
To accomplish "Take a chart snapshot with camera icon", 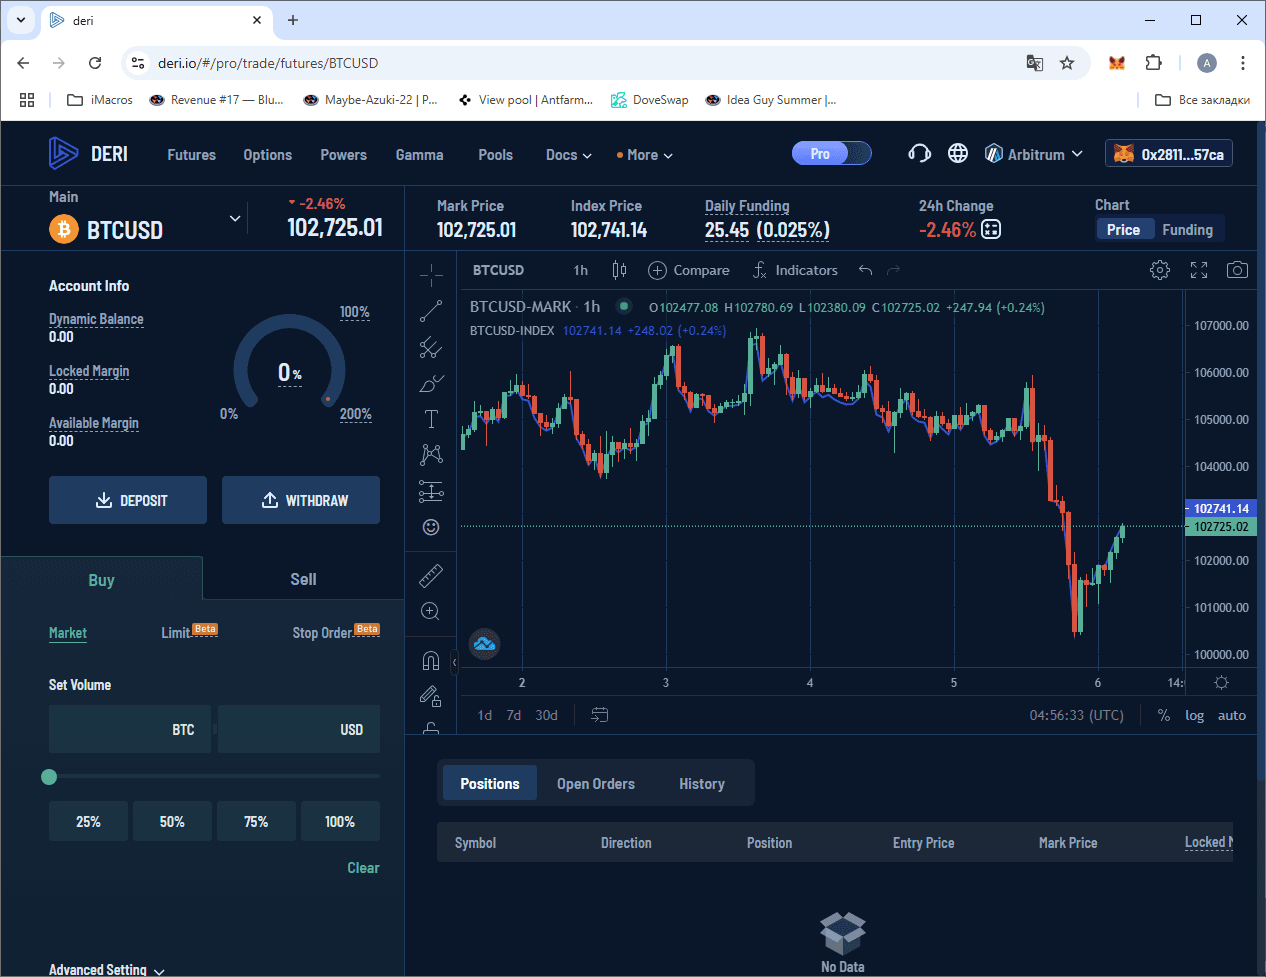I will [x=1237, y=270].
